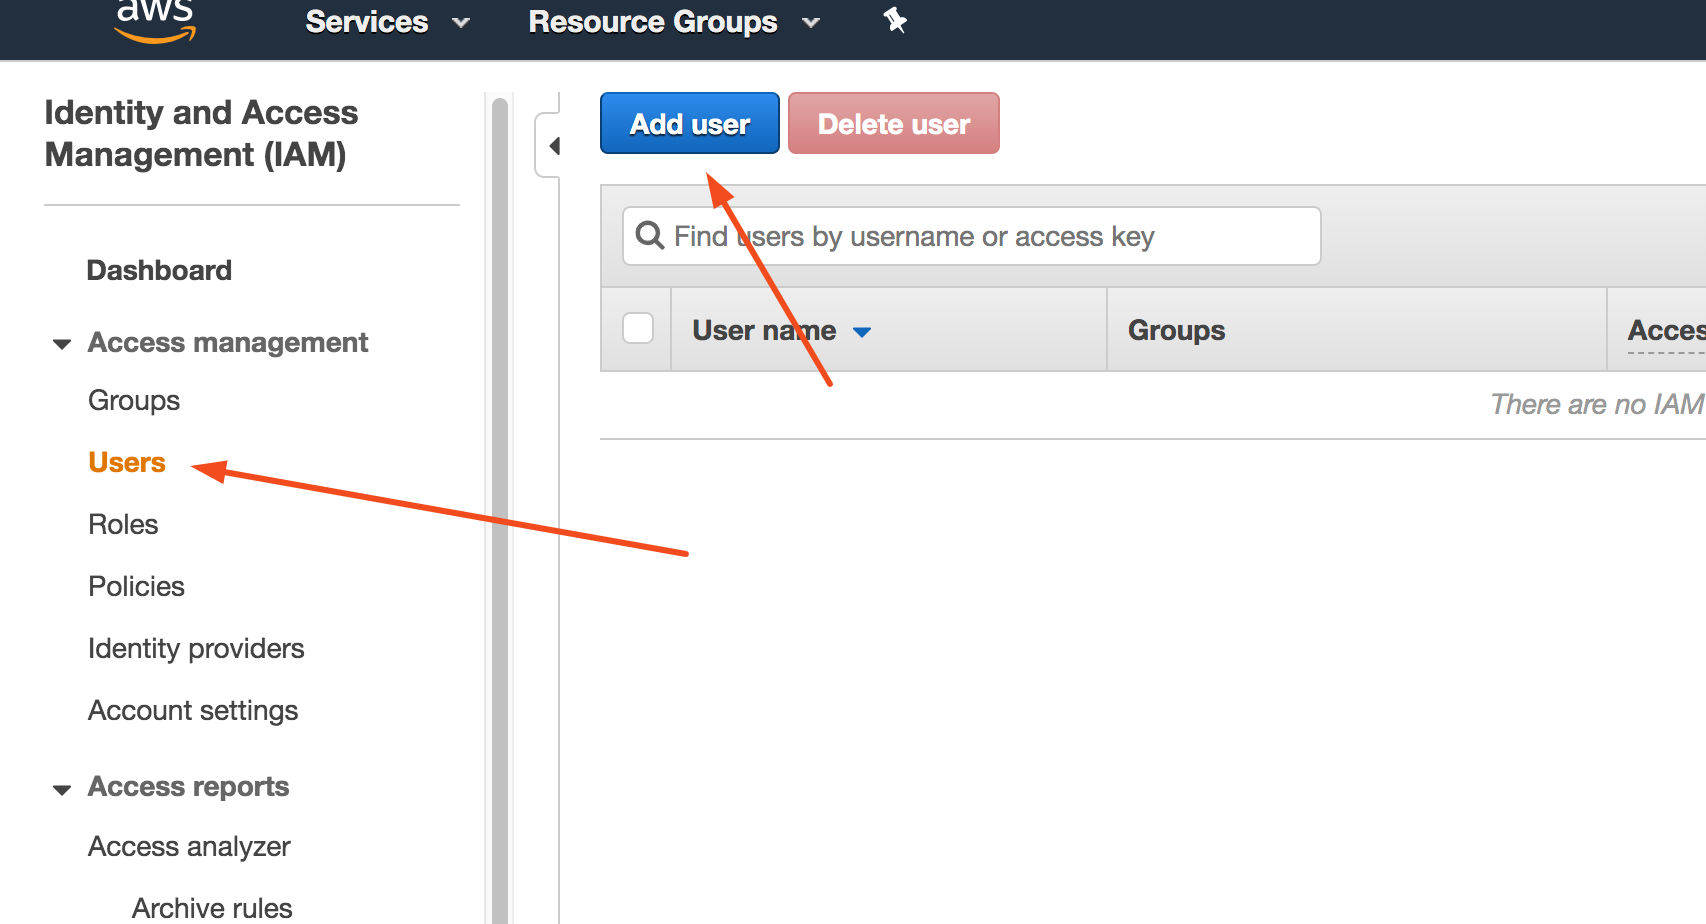Open Identity providers in the sidebar

coord(196,649)
